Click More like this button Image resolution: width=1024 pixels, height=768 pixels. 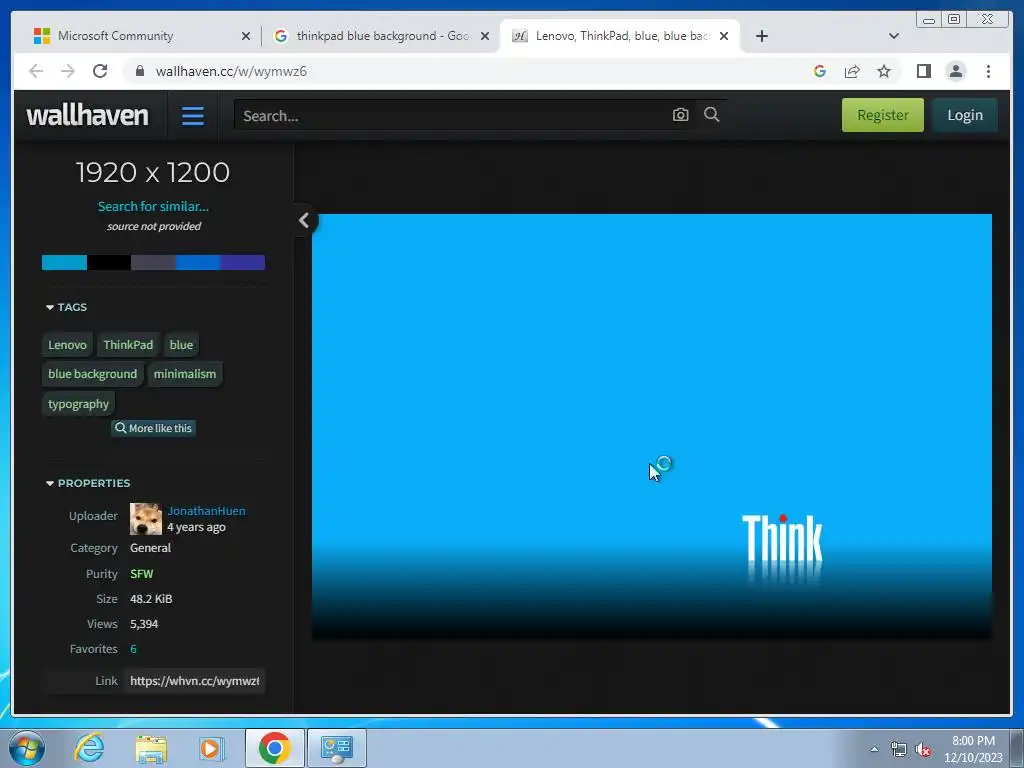tap(153, 428)
